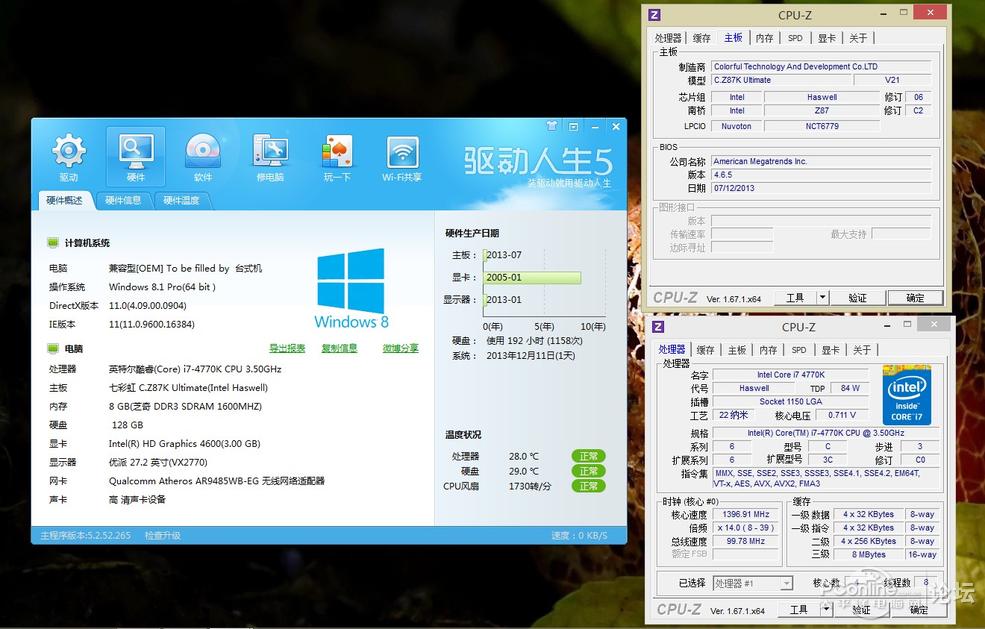
Task: Select the 硬件 hardware monitor icon
Action: pos(136,157)
